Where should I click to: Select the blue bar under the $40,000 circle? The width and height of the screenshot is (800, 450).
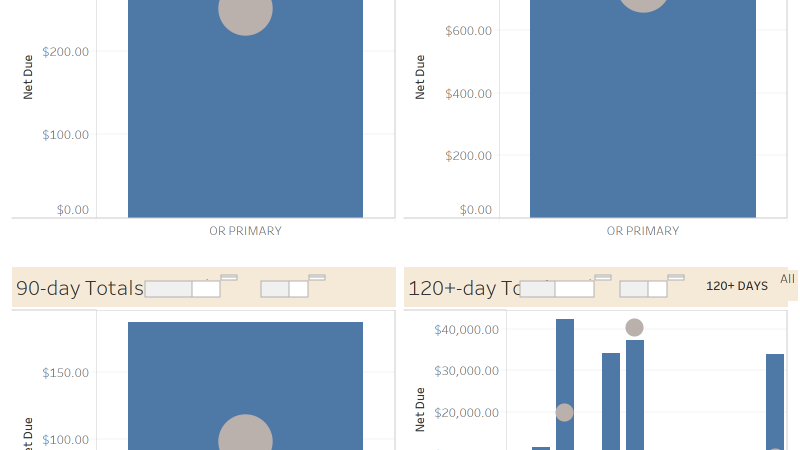(x=635, y=395)
